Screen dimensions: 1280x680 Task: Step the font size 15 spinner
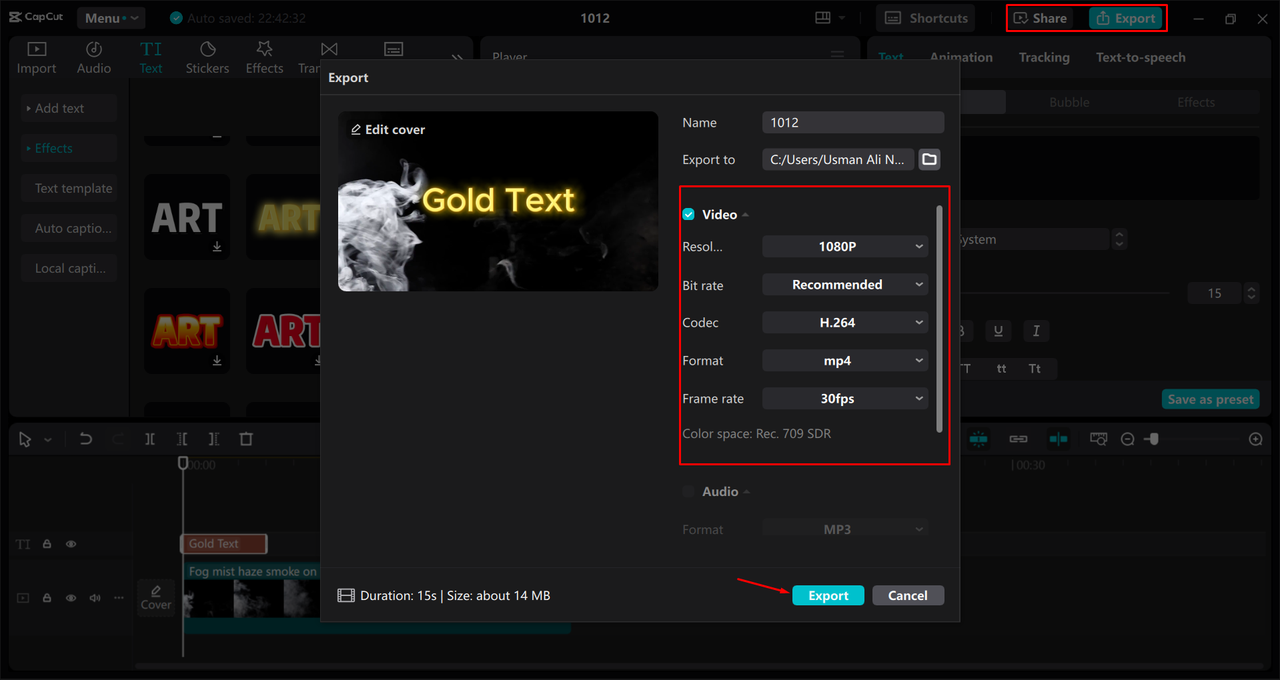tap(1251, 293)
